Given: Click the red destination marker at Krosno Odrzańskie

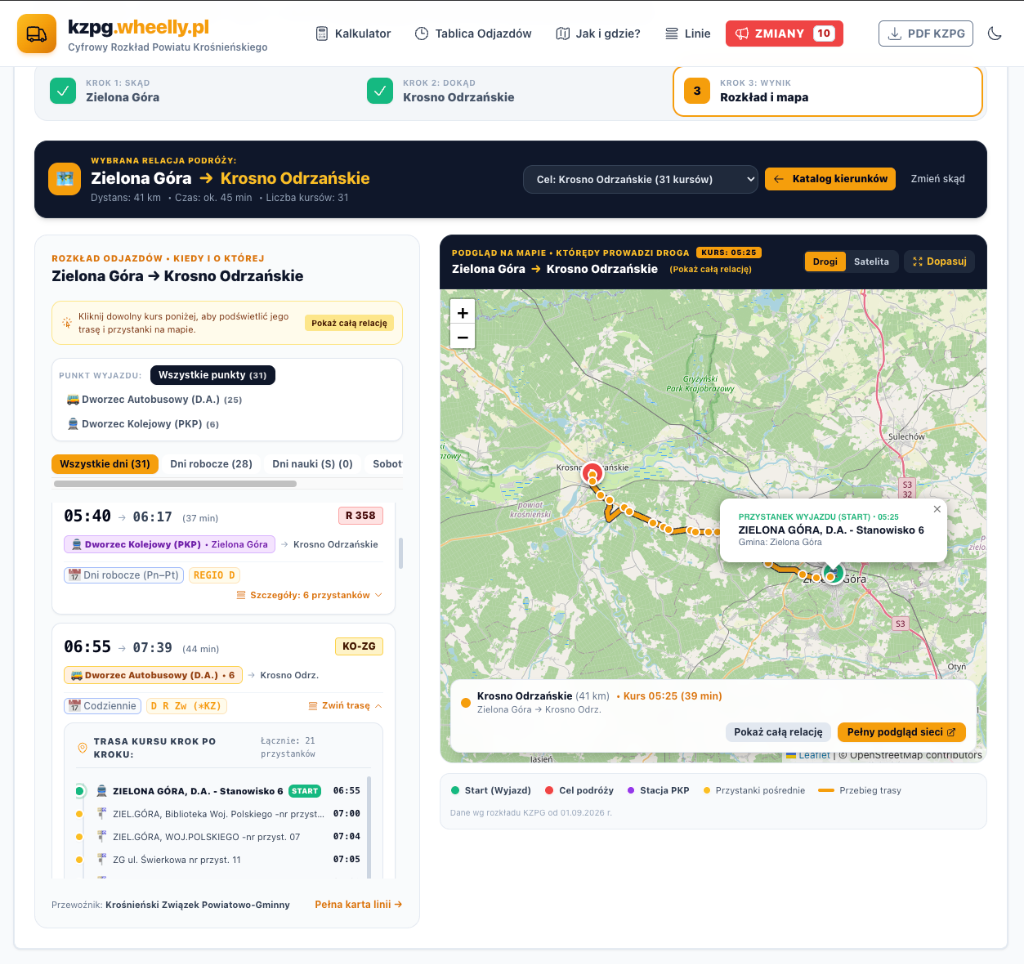Looking at the screenshot, I should pyautogui.click(x=592, y=474).
